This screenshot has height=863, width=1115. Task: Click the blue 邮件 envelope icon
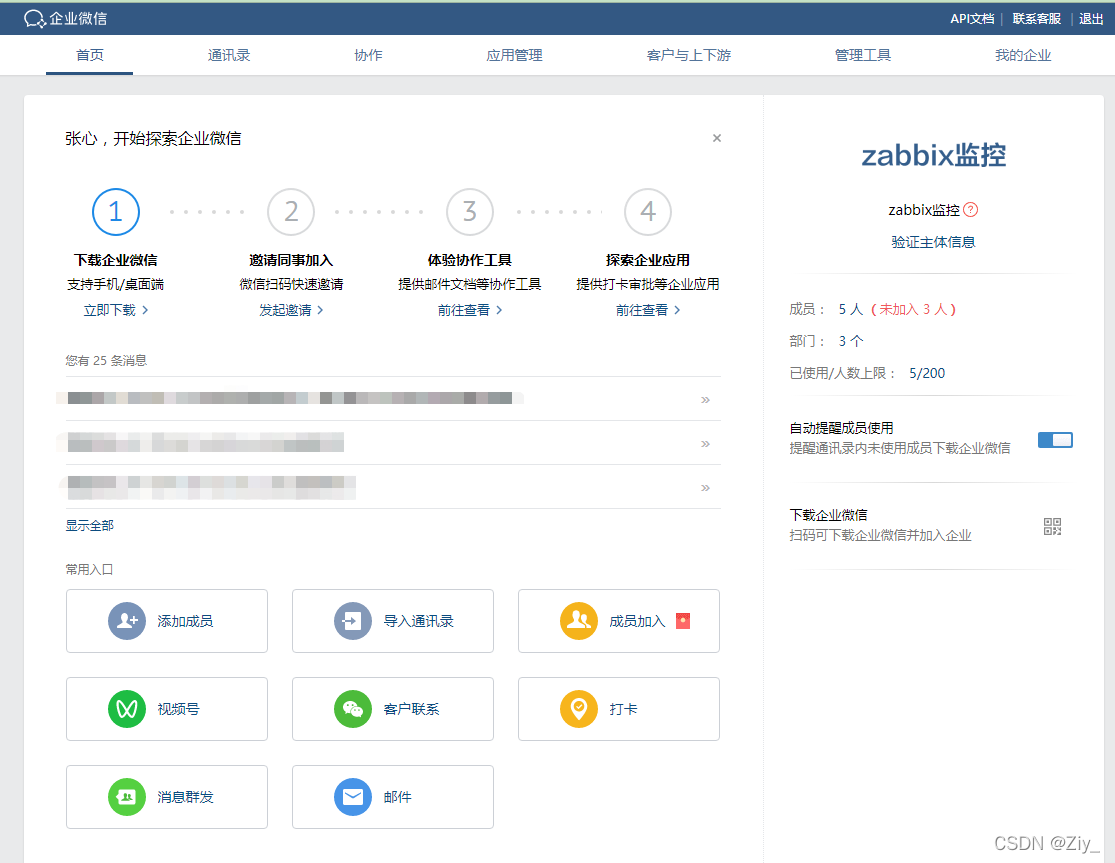353,797
